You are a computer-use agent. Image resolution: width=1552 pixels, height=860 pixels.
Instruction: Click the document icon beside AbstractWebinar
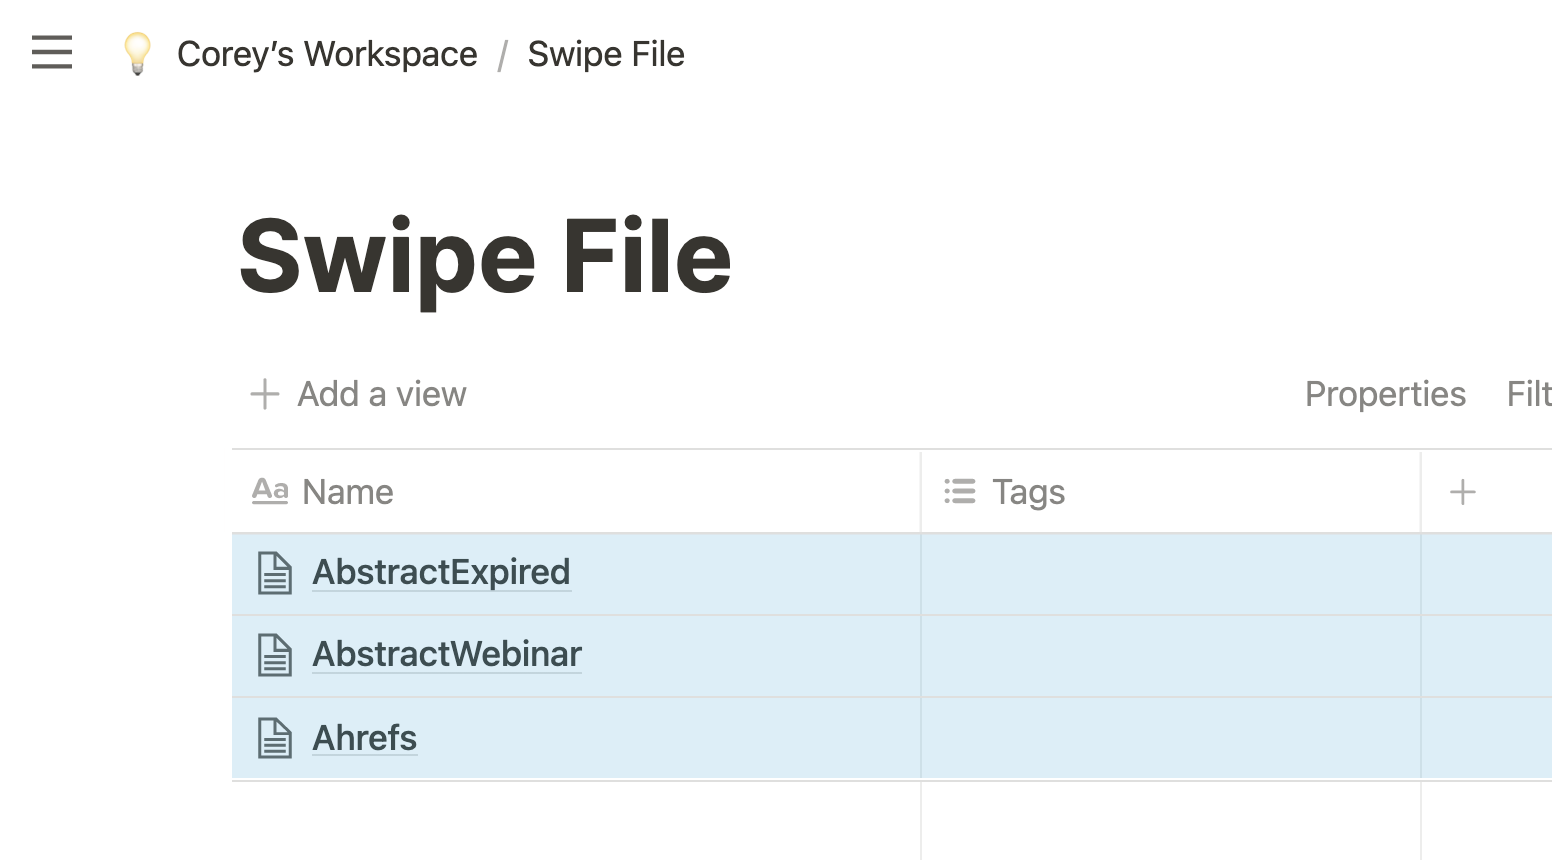pyautogui.click(x=274, y=655)
